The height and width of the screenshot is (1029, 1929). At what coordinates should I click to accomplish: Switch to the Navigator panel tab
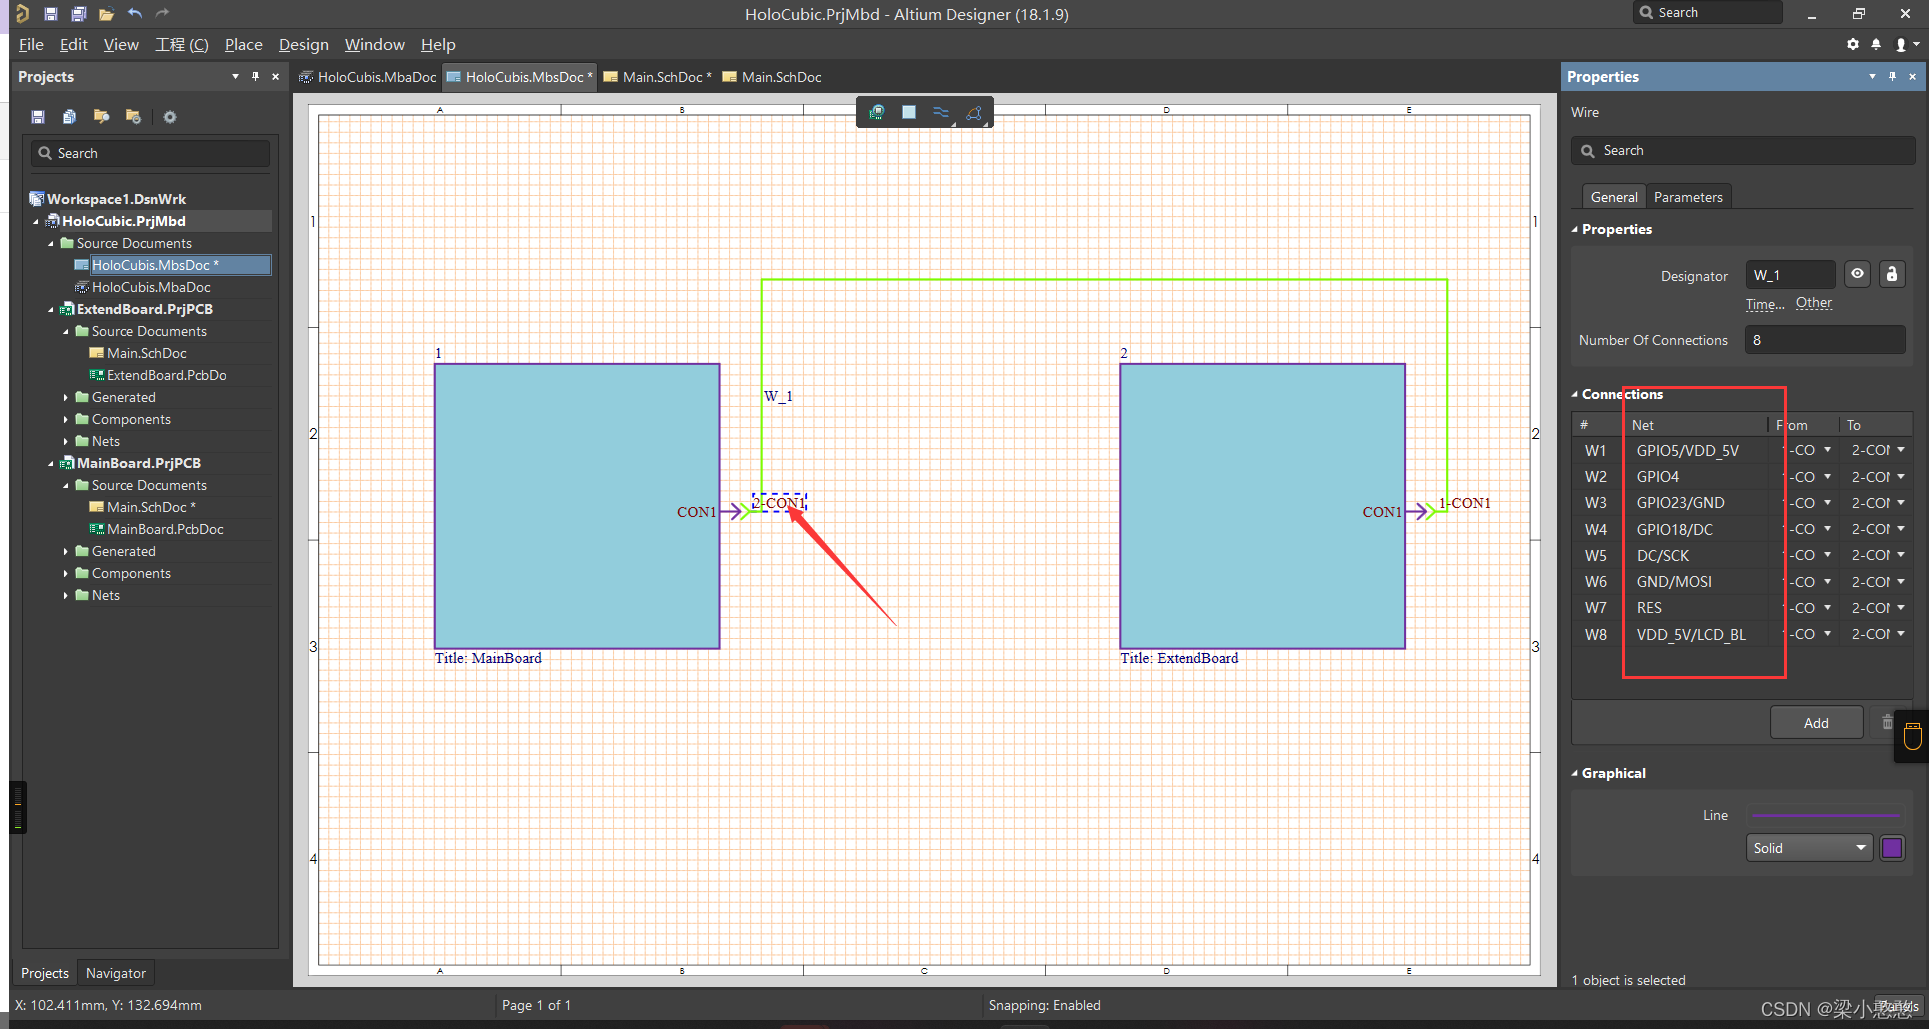(115, 973)
